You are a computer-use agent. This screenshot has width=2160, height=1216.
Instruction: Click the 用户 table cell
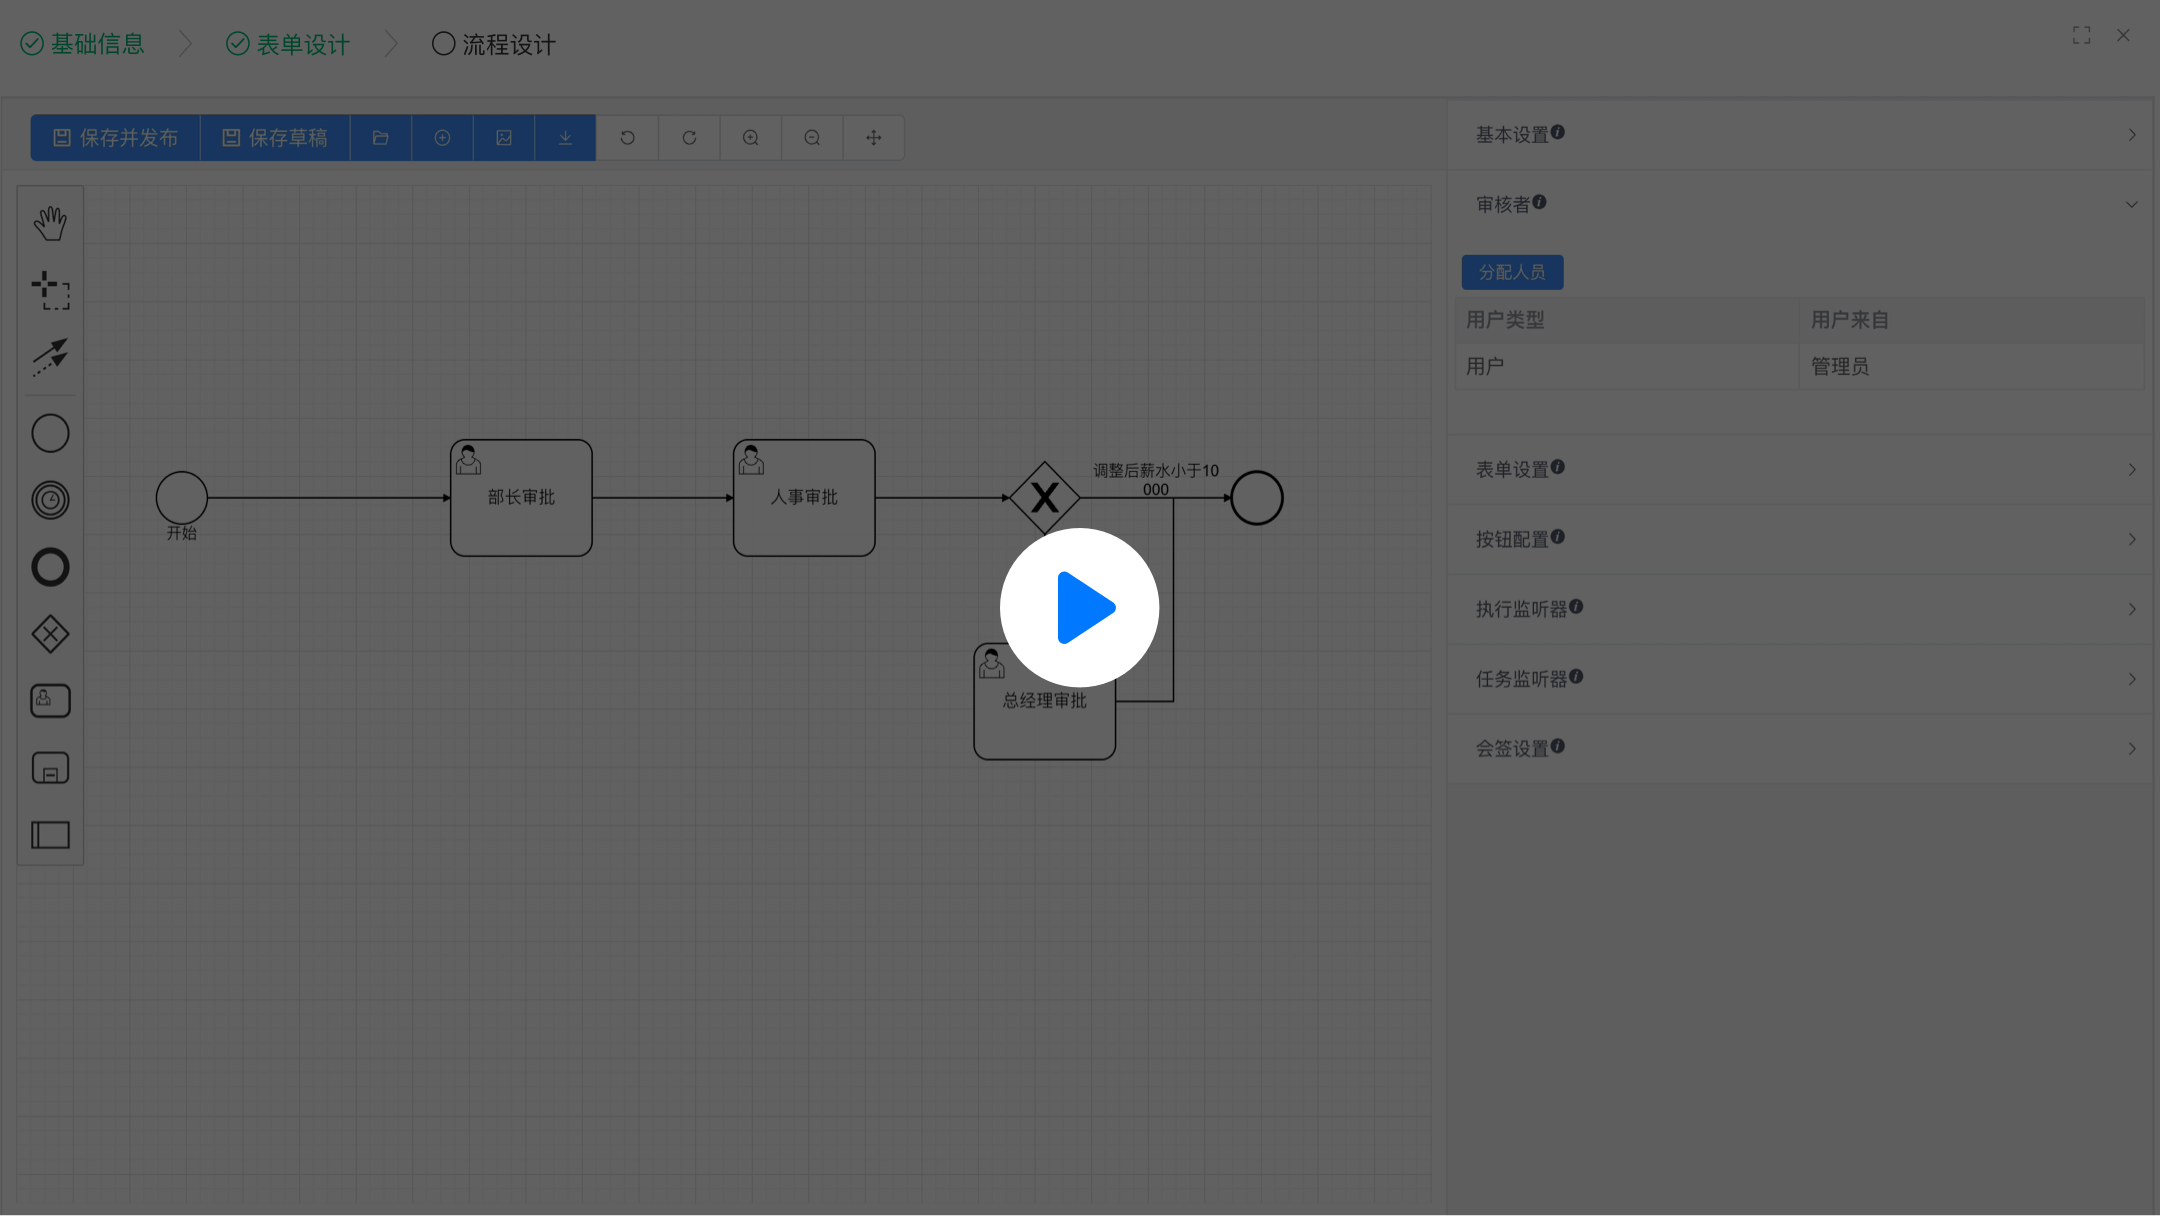pos(1626,366)
